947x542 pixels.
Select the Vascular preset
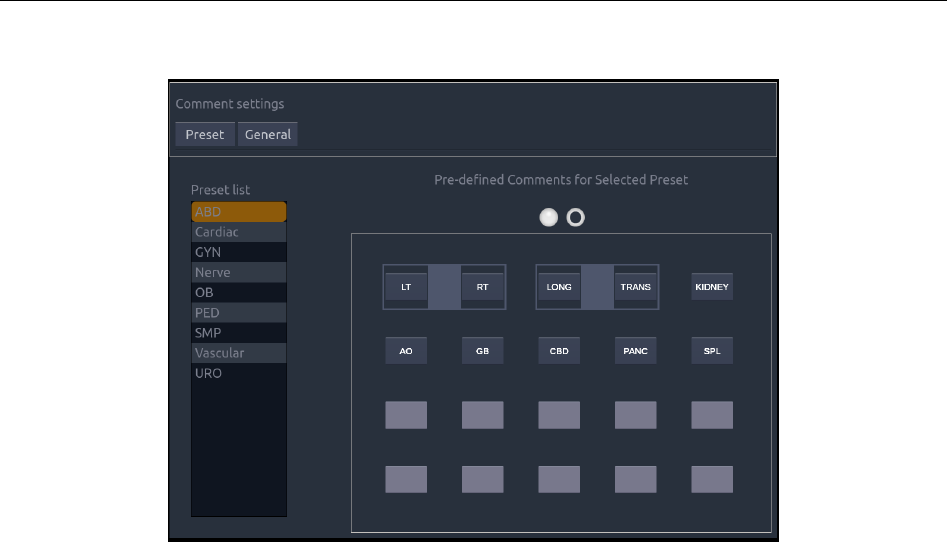point(239,353)
